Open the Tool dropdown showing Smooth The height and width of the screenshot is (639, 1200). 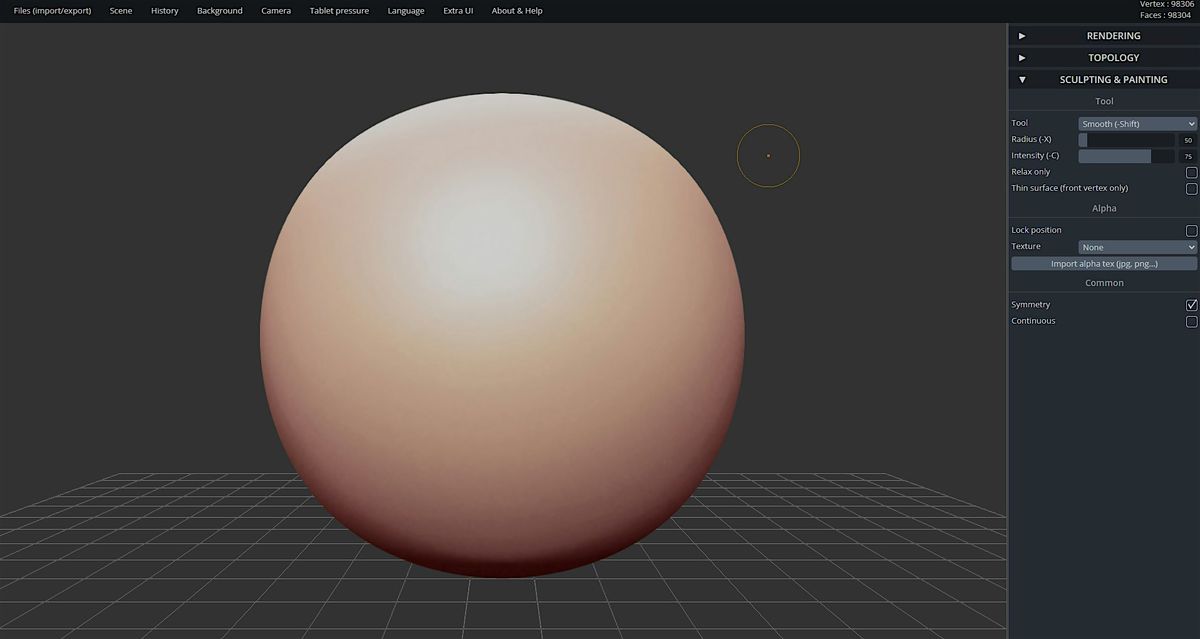point(1137,123)
